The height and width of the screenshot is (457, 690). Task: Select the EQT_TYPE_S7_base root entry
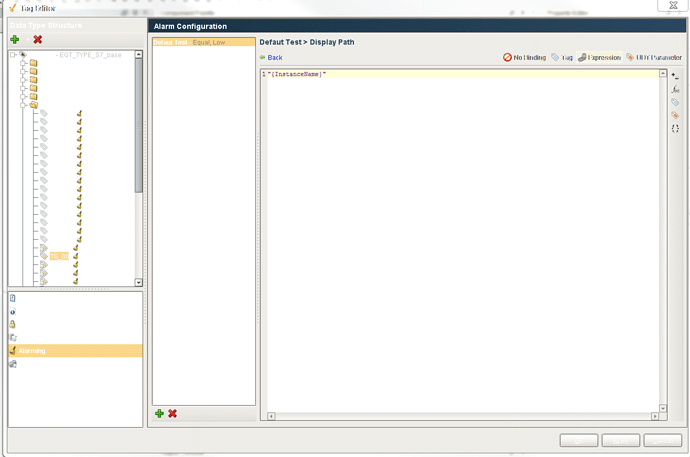[x=90, y=55]
